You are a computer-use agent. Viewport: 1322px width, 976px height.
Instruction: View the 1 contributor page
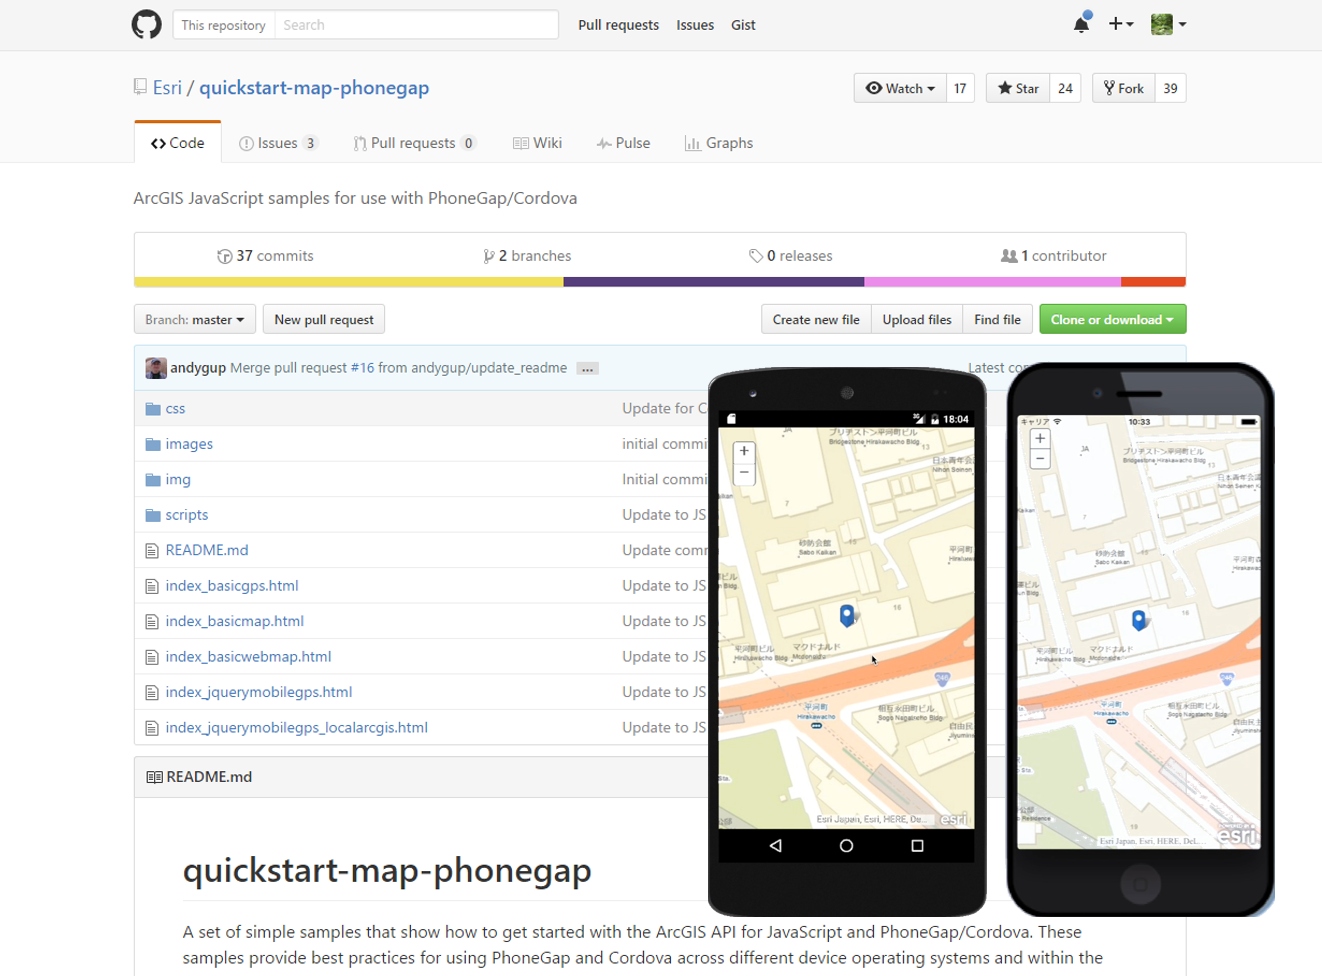click(x=1054, y=256)
